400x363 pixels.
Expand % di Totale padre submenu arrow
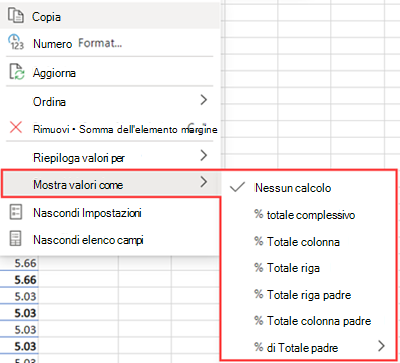point(381,346)
